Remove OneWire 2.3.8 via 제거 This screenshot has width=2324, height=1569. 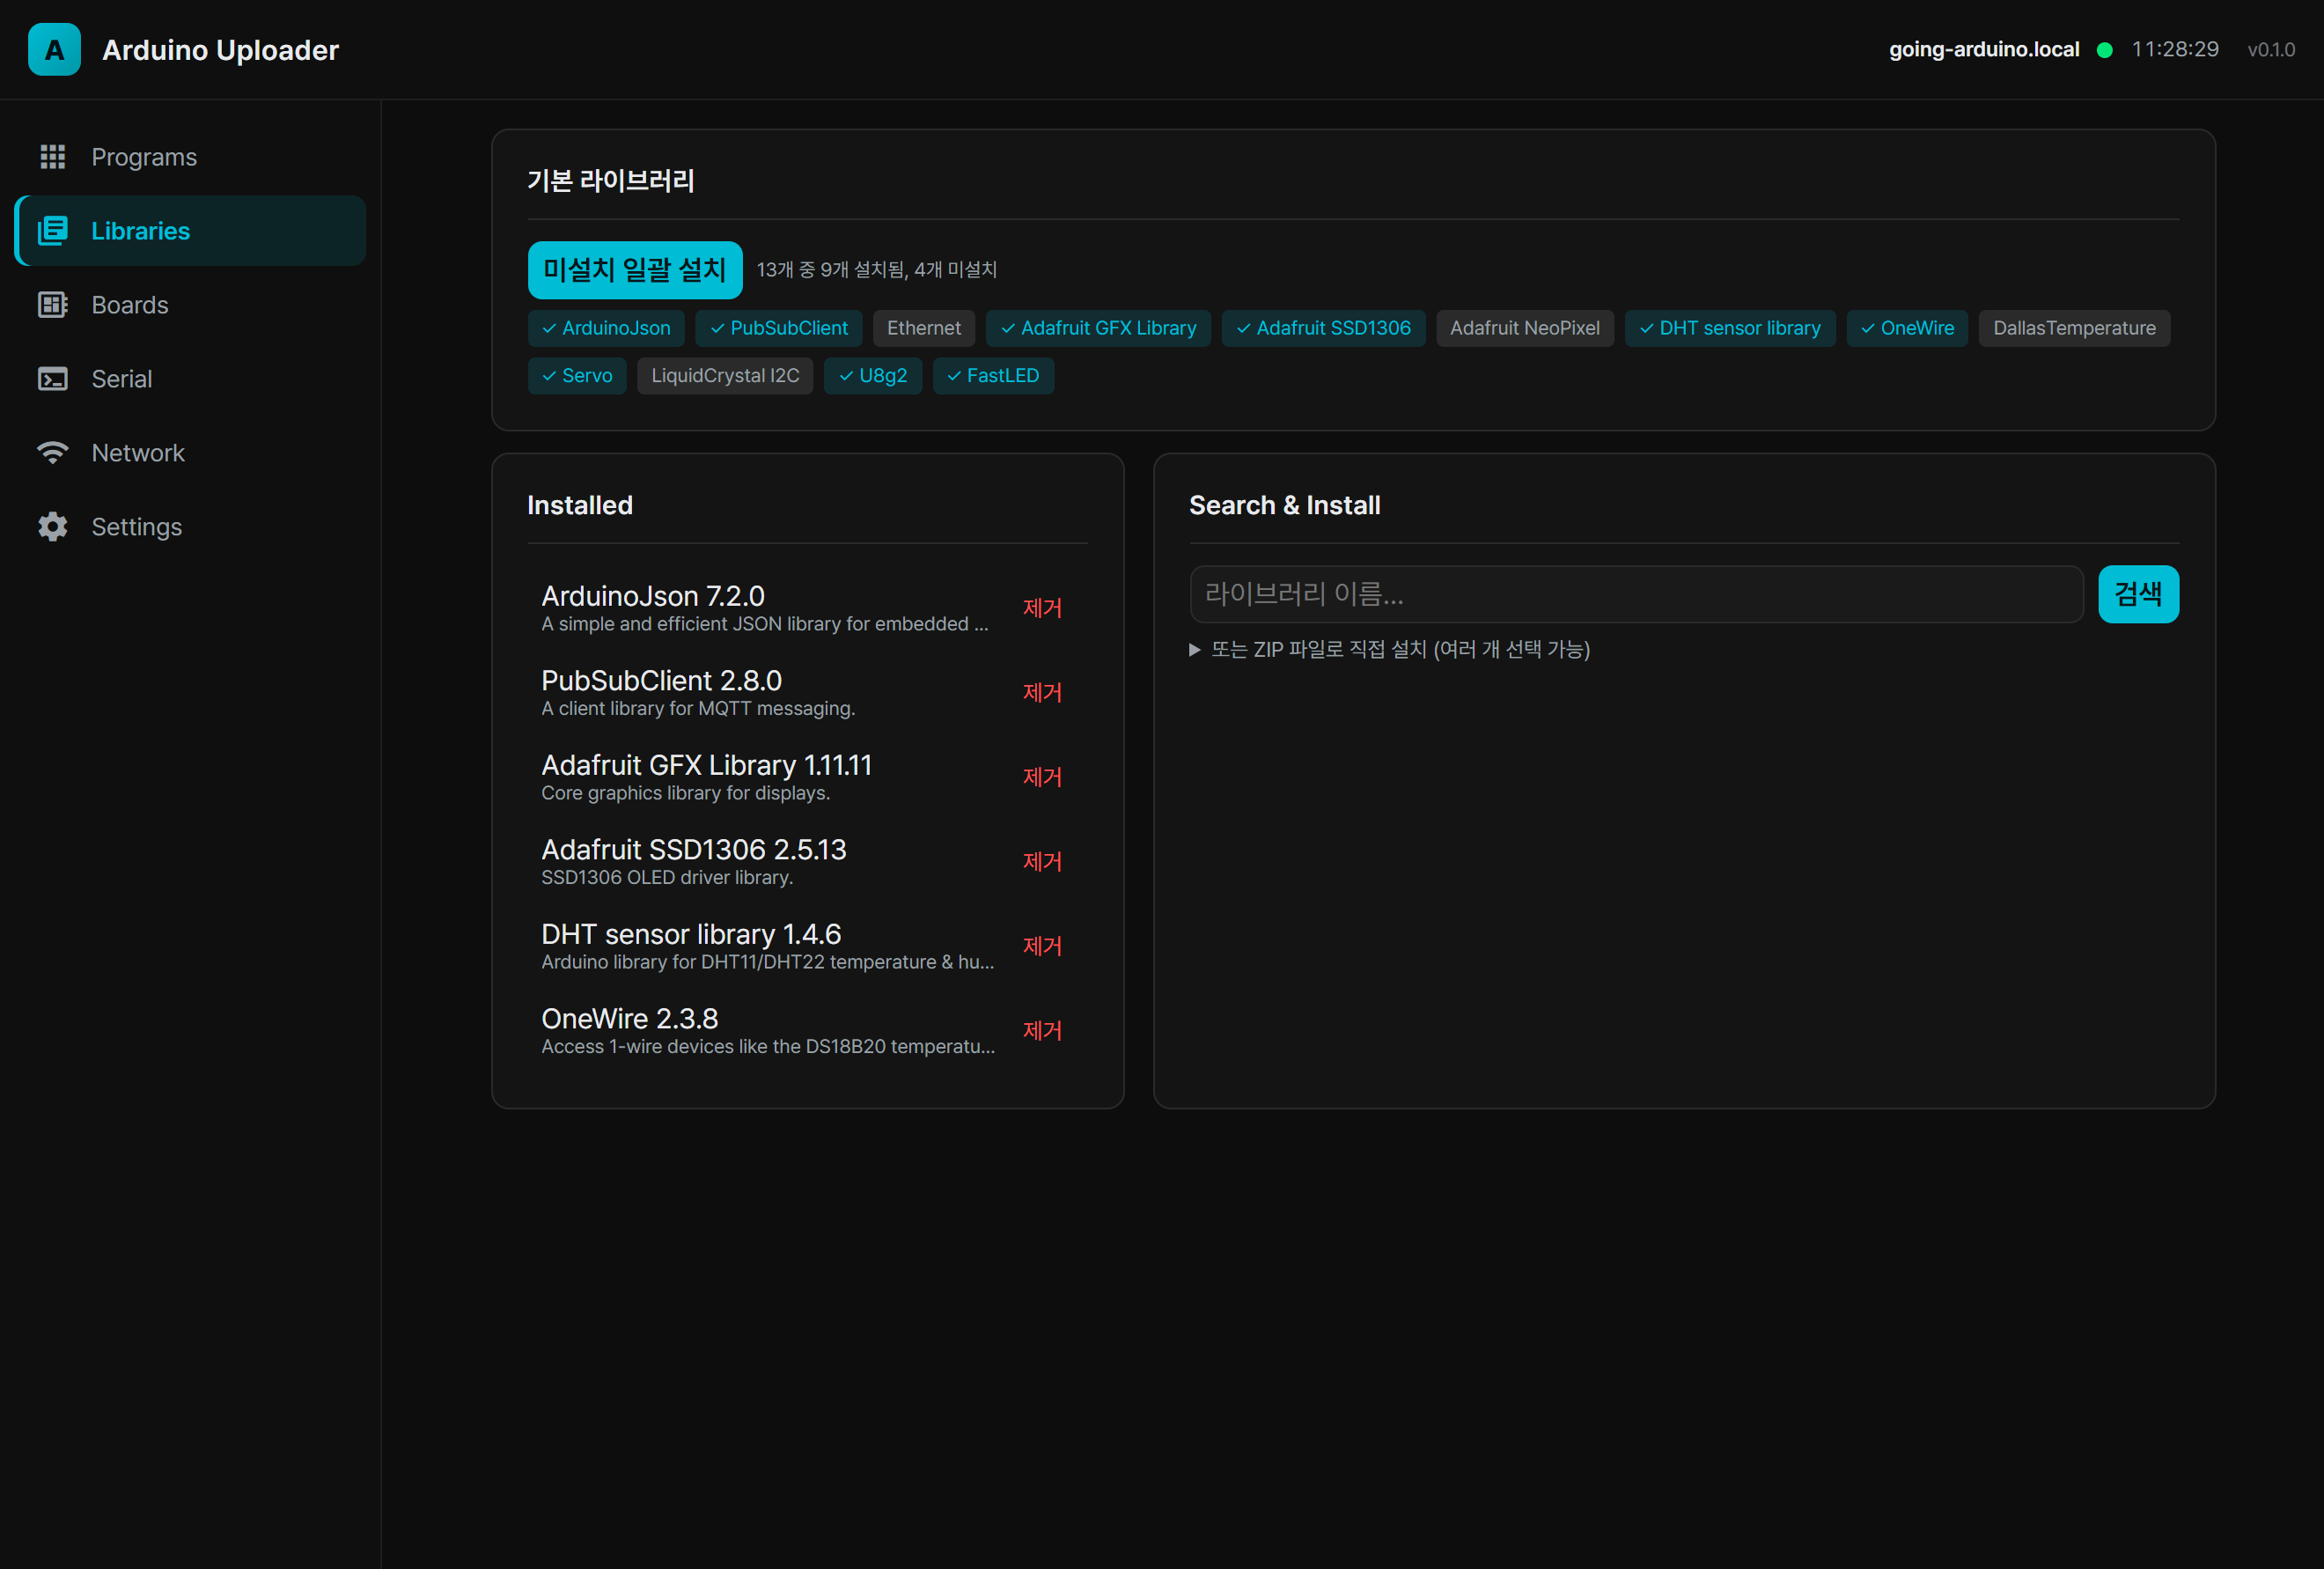1042,1030
